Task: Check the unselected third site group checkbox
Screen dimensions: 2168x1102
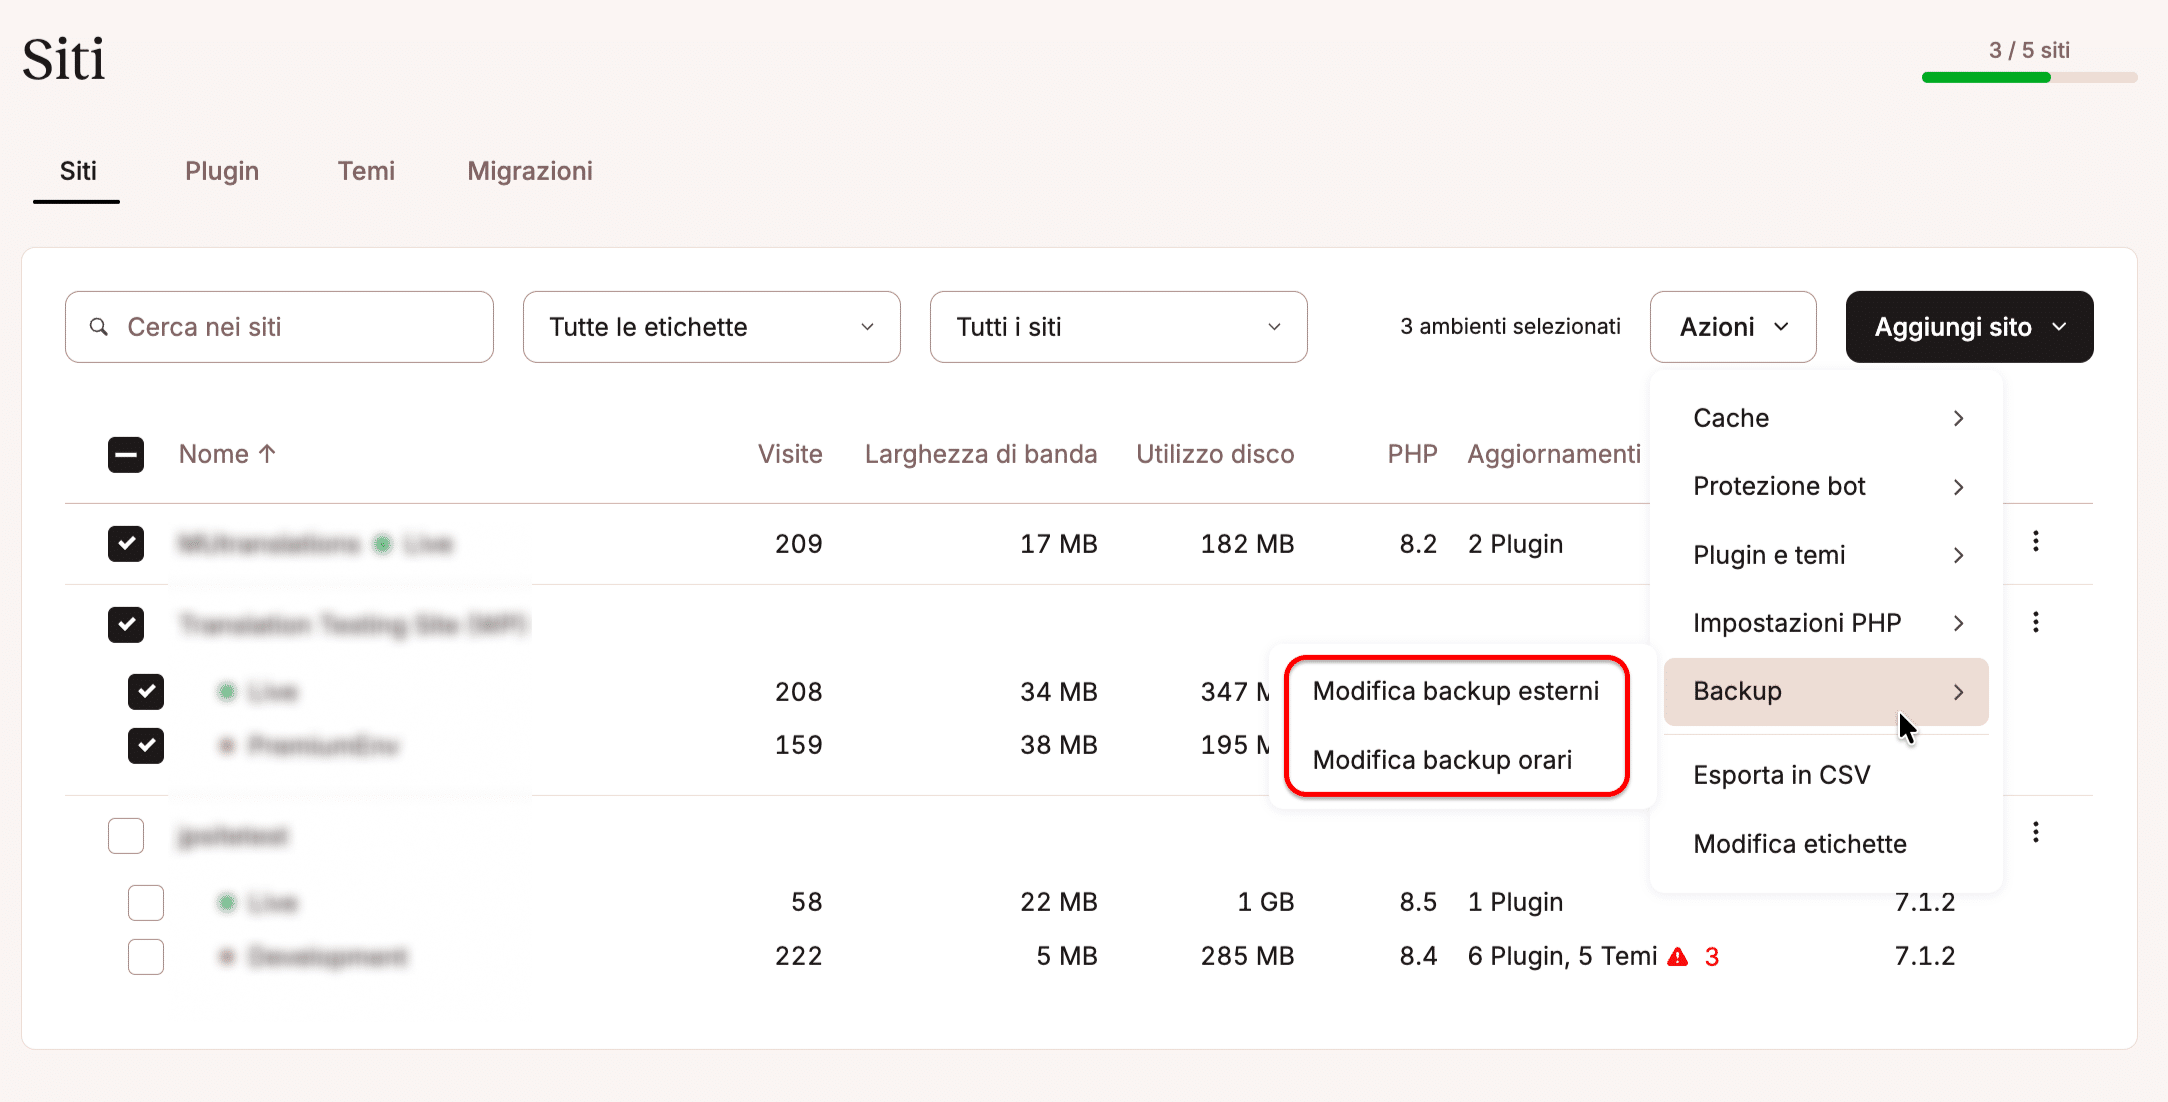Action: (126, 836)
